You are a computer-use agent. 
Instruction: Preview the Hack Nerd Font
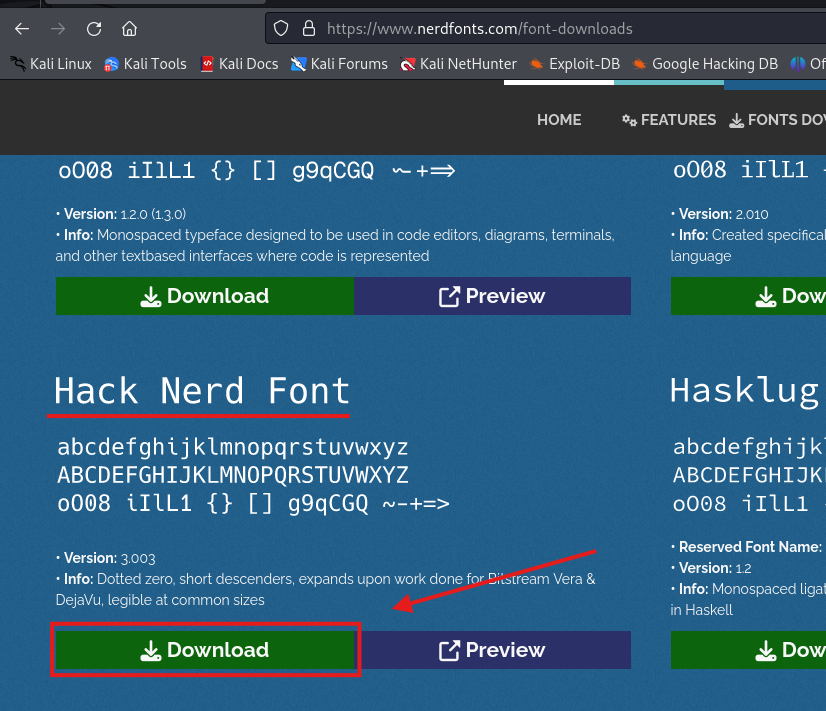[x=493, y=650]
